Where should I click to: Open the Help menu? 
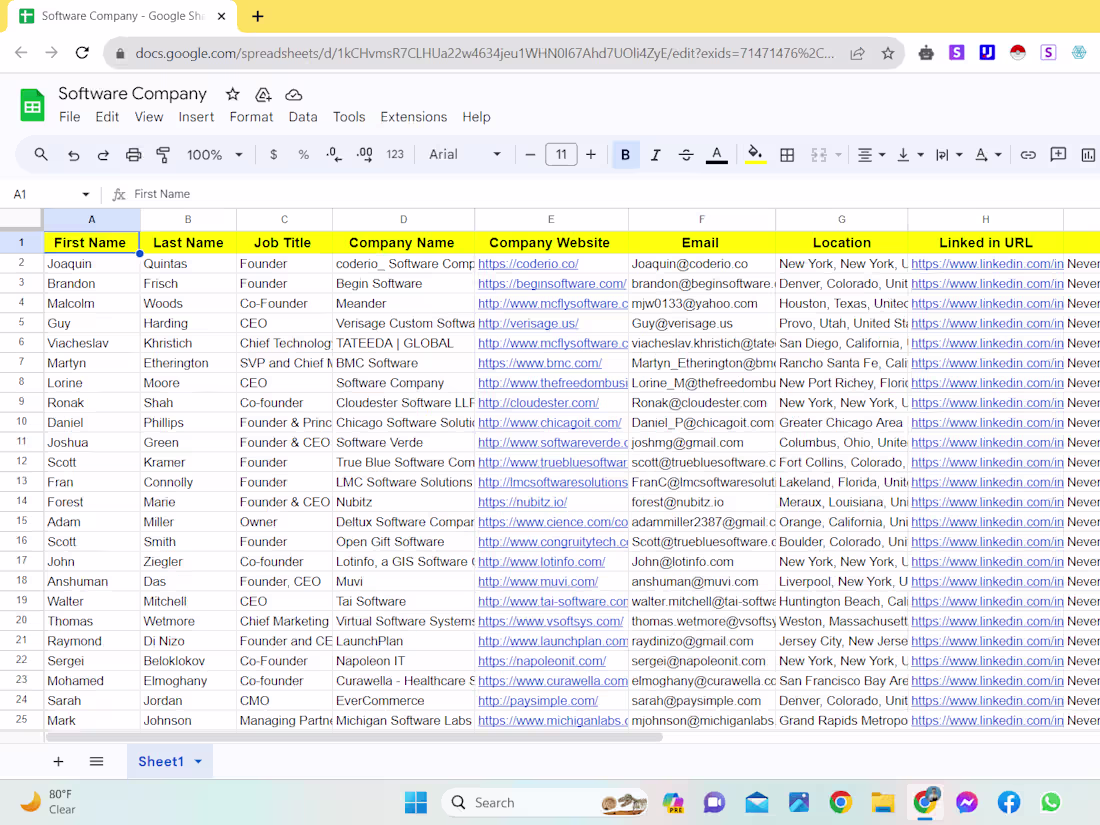point(476,116)
